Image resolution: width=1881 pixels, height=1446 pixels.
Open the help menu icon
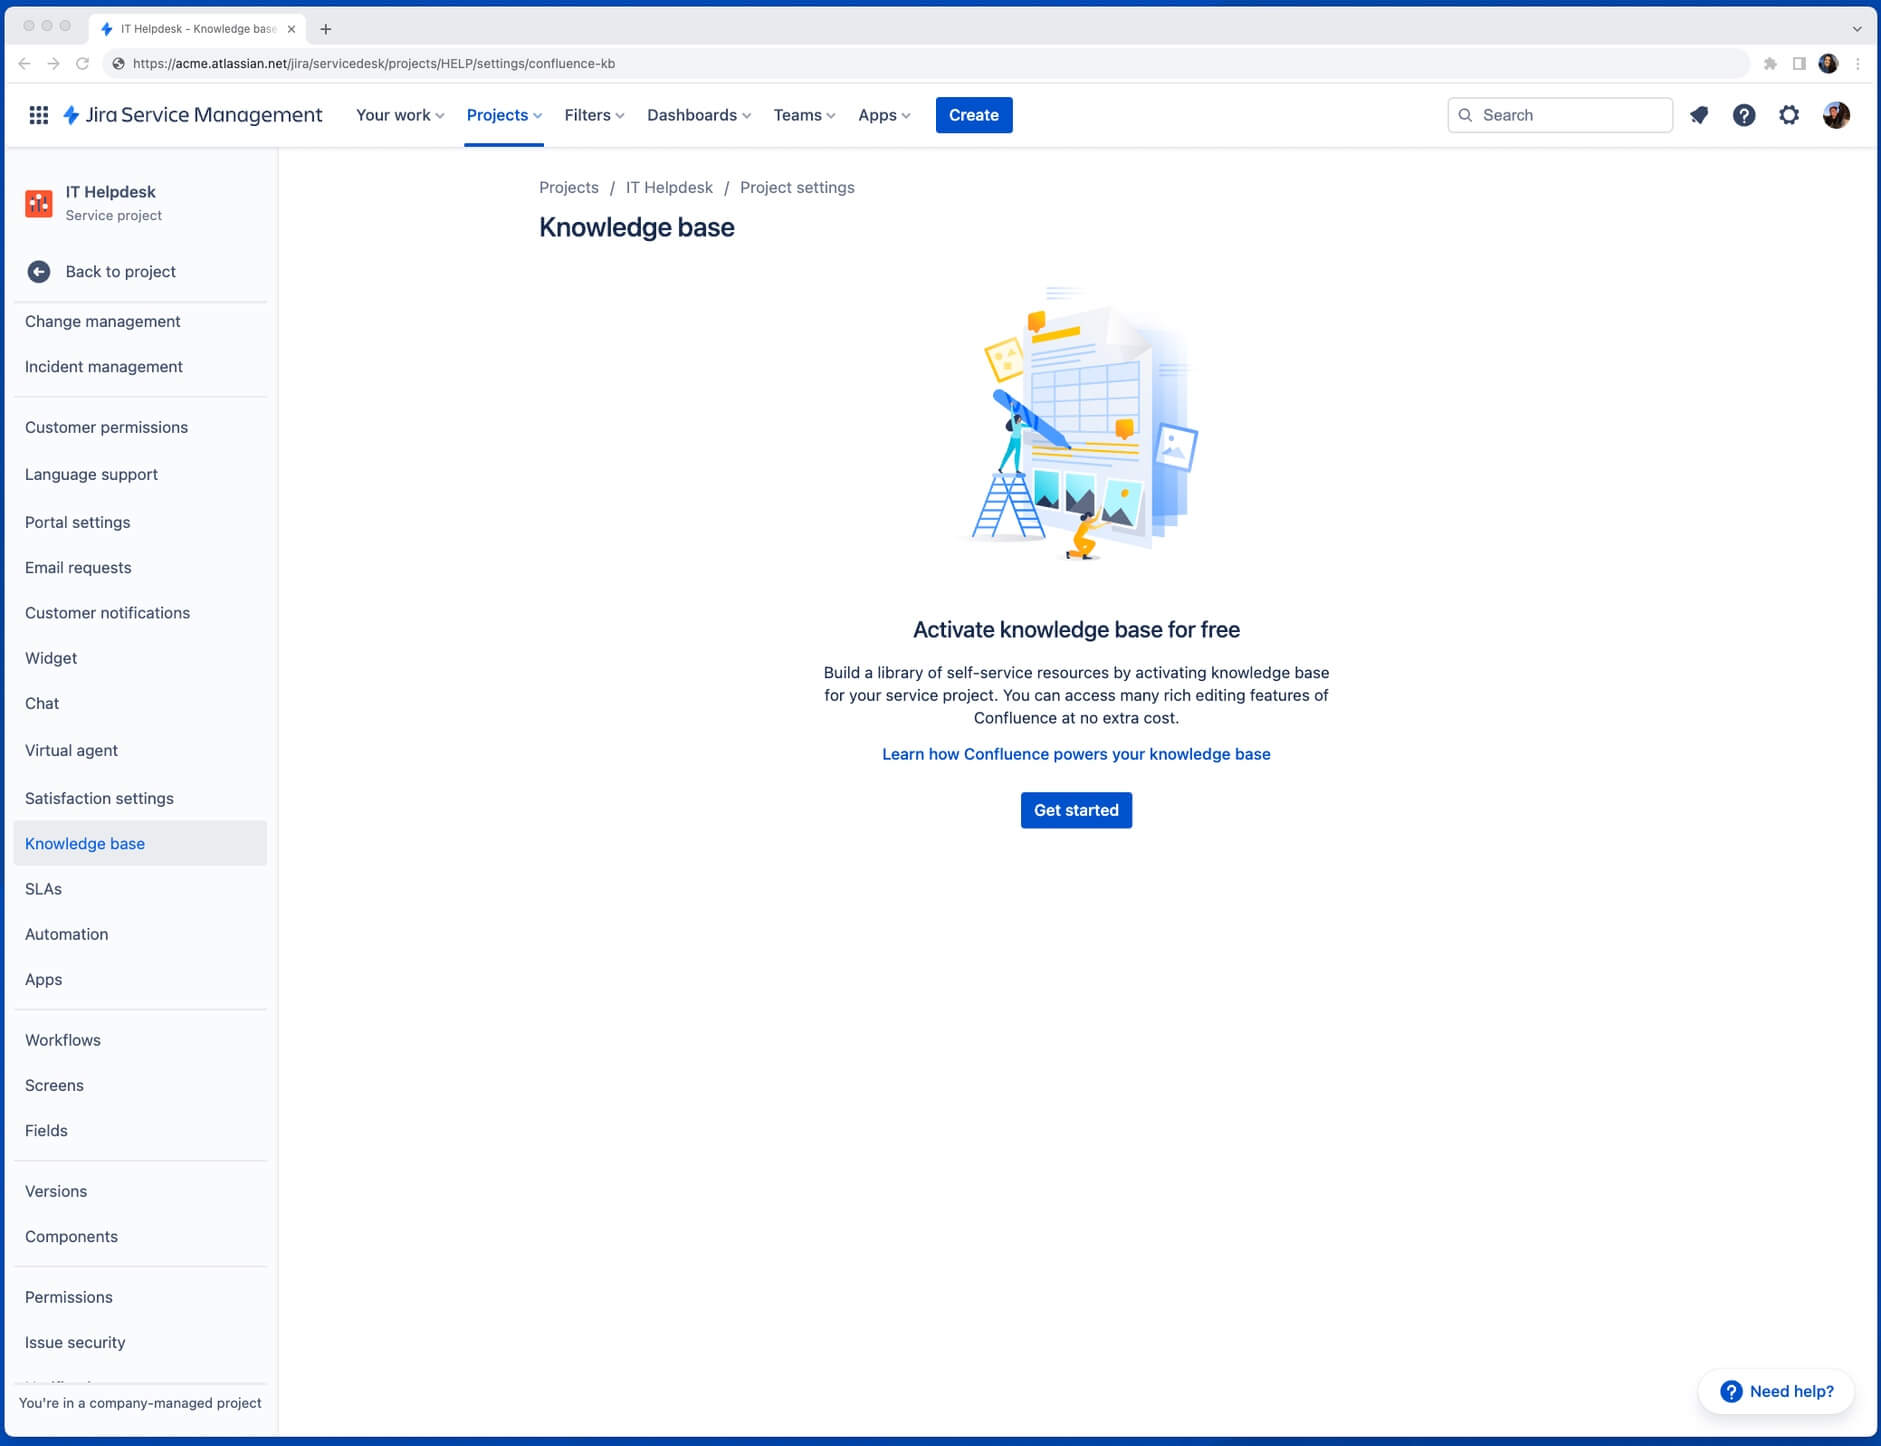click(x=1743, y=115)
